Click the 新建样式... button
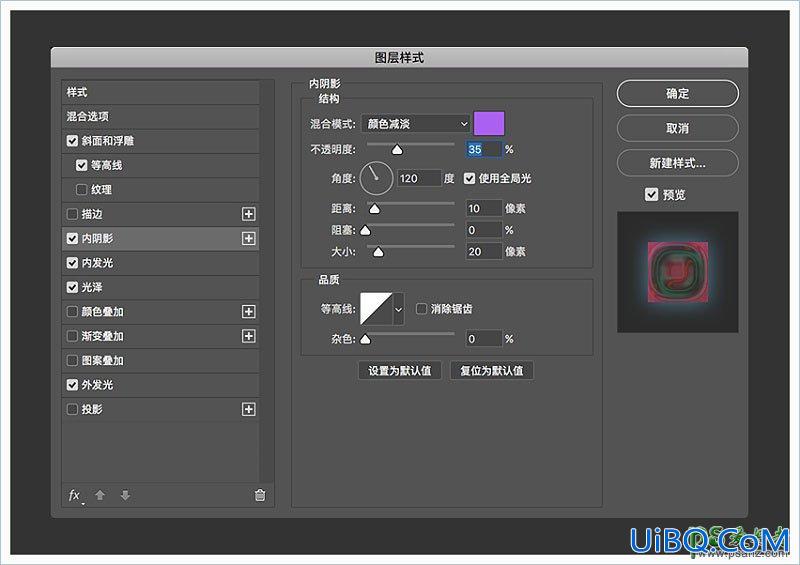Screen dimensions: 800x565 (x=678, y=163)
